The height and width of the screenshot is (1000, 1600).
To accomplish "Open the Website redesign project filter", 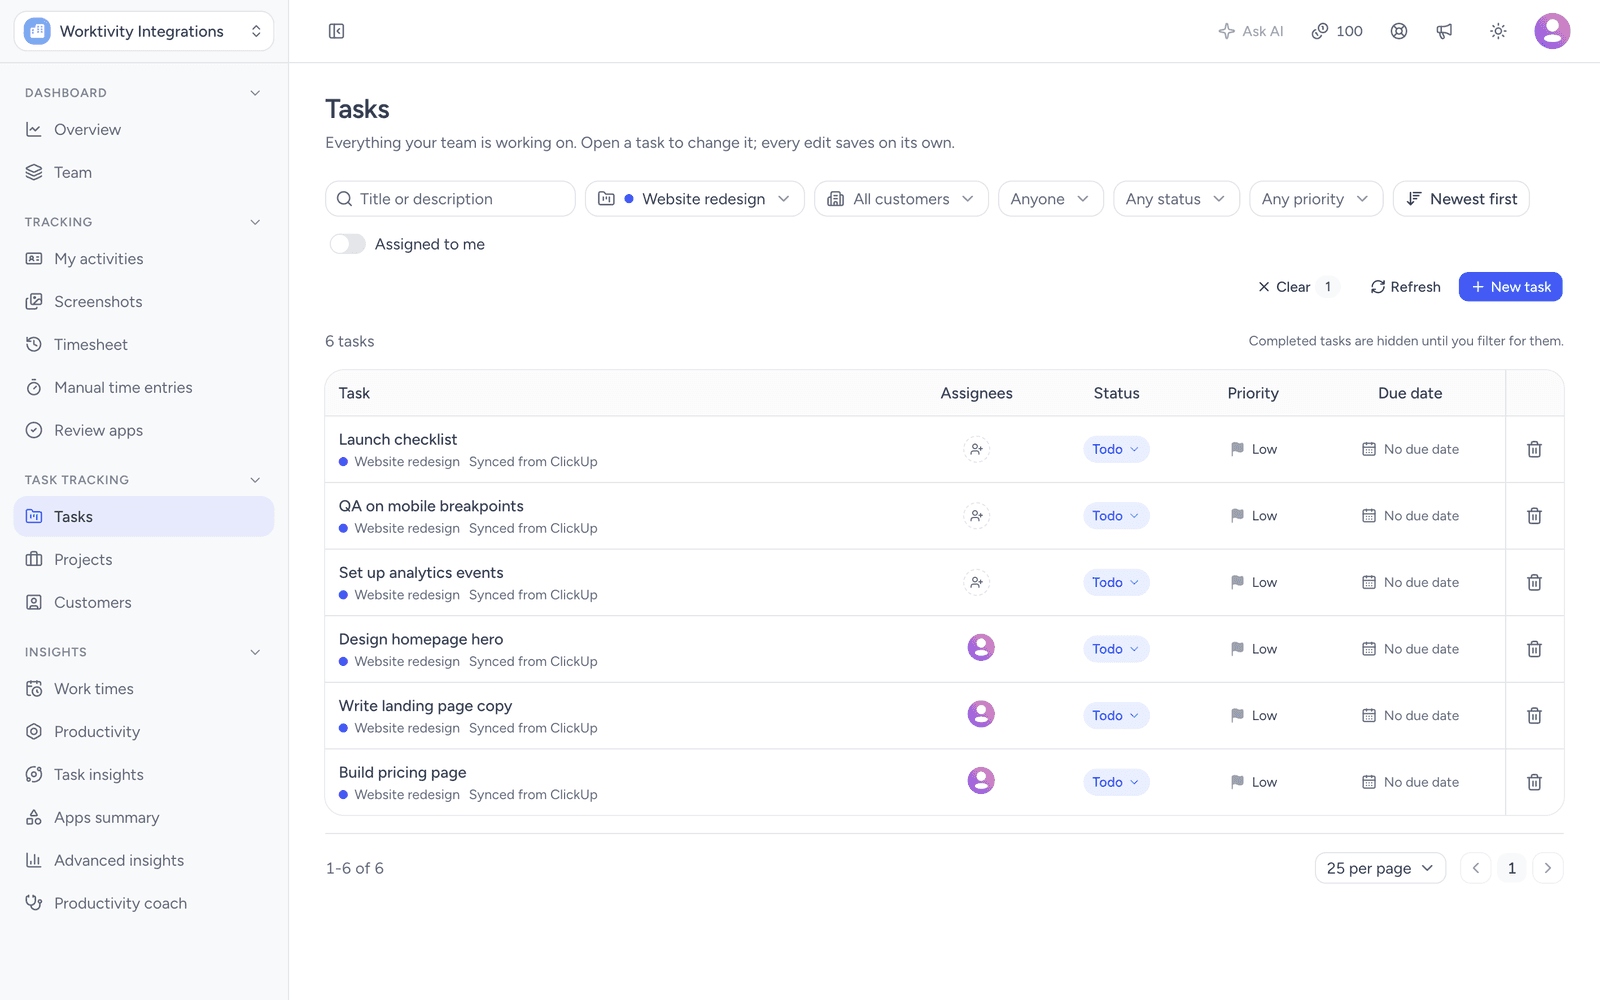I will (694, 199).
